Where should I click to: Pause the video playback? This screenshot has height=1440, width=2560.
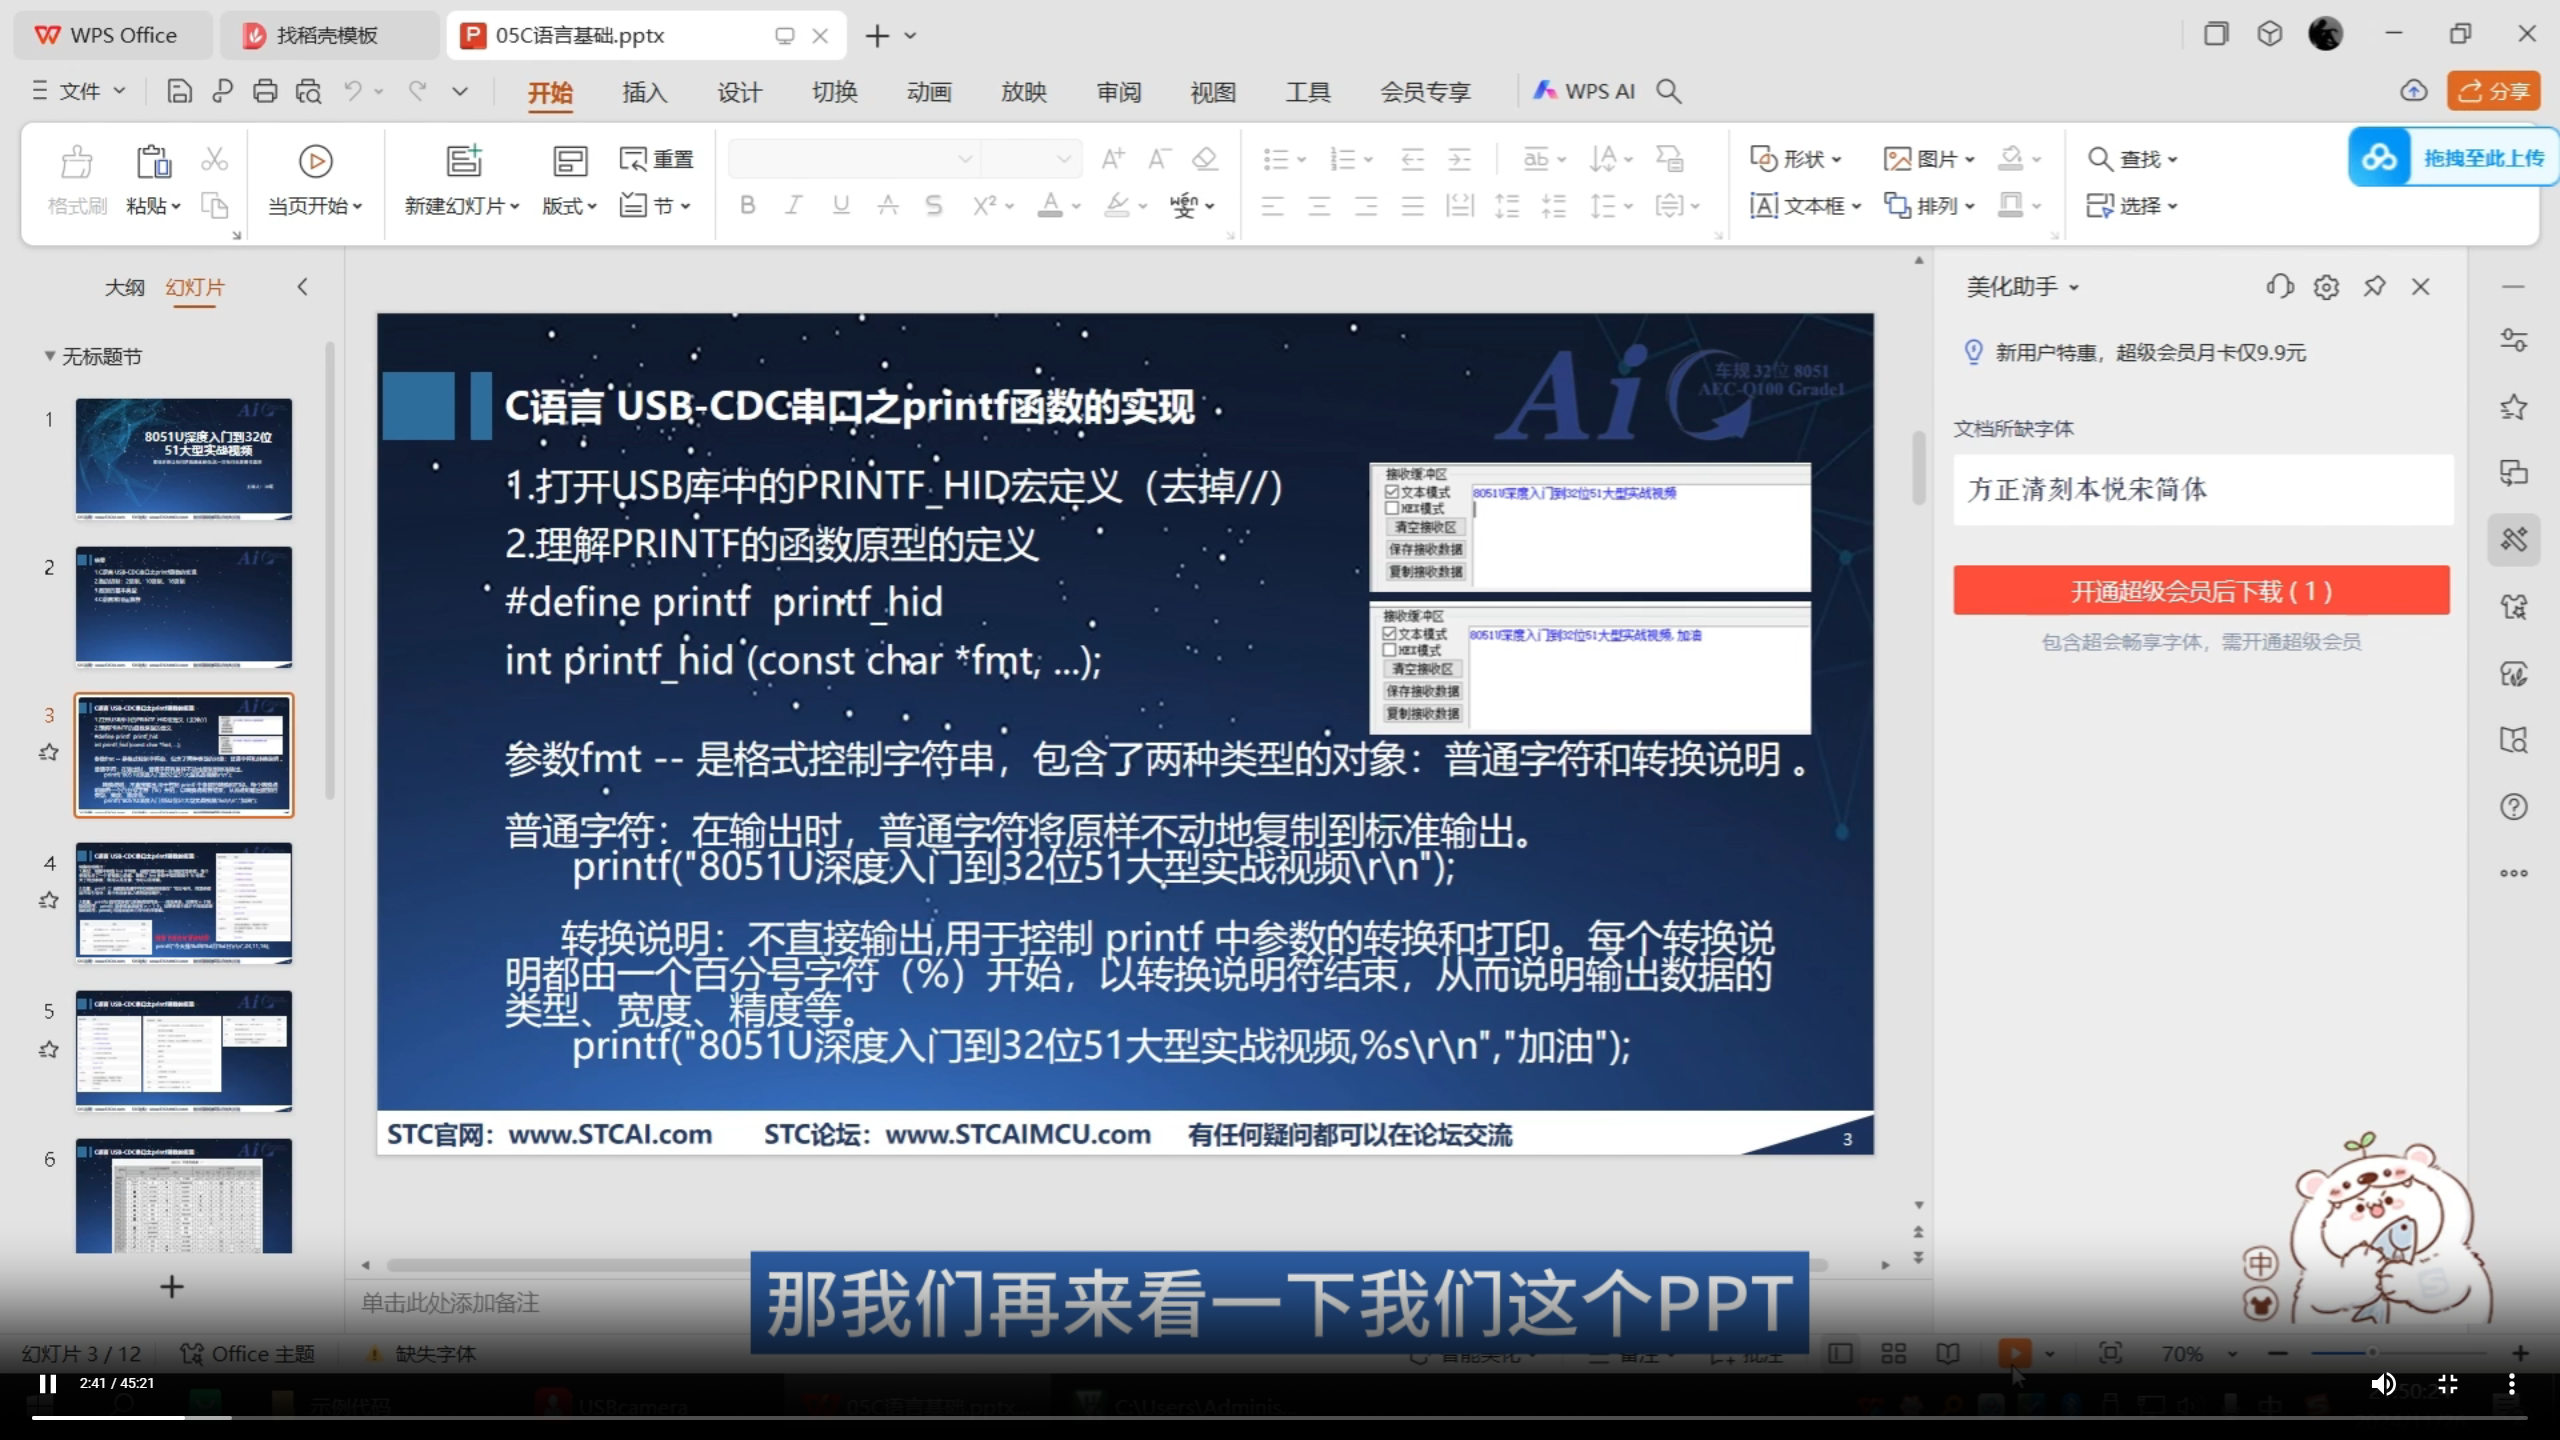click(47, 1384)
